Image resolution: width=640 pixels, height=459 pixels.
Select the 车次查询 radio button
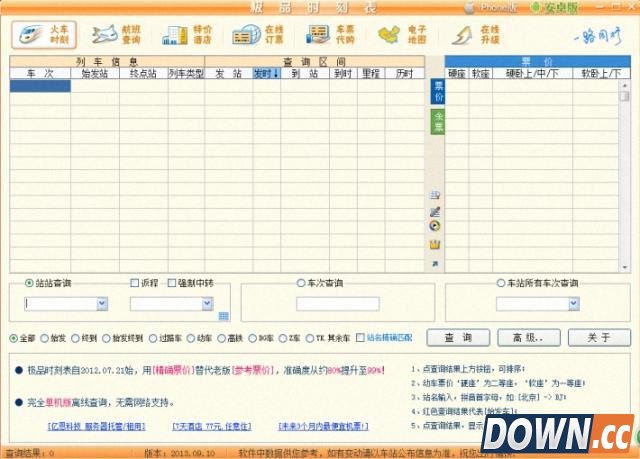point(301,282)
